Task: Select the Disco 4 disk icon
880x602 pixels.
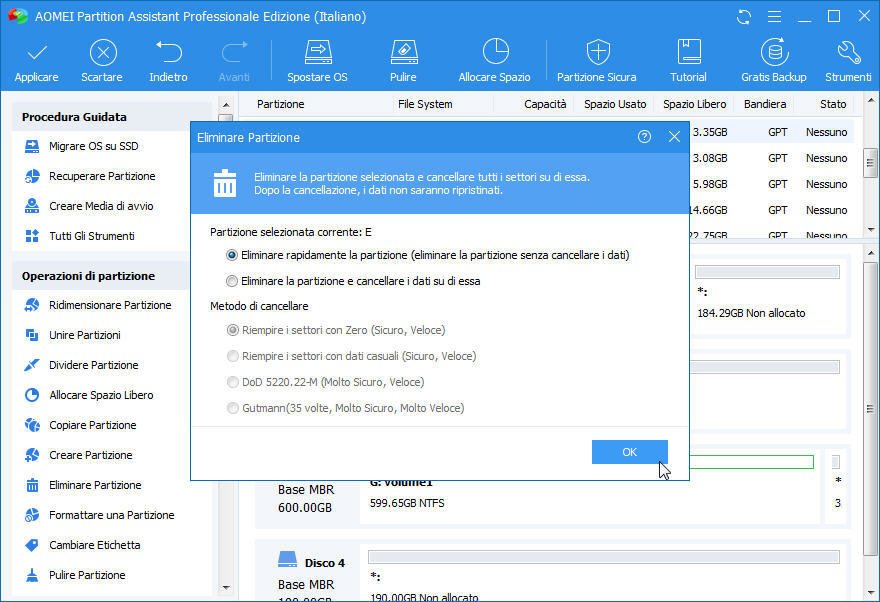Action: [287, 560]
